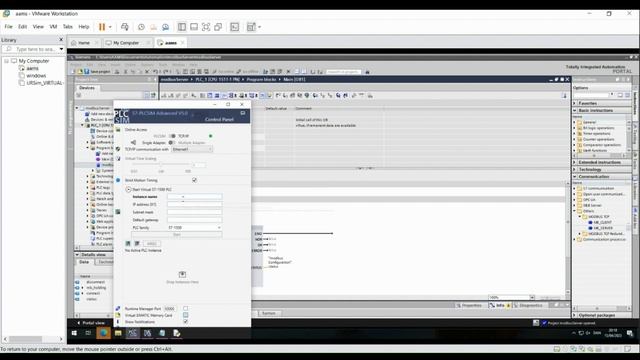640x360 pixels.
Task: Open the Windows Start menu in the VM
Action: [74, 333]
